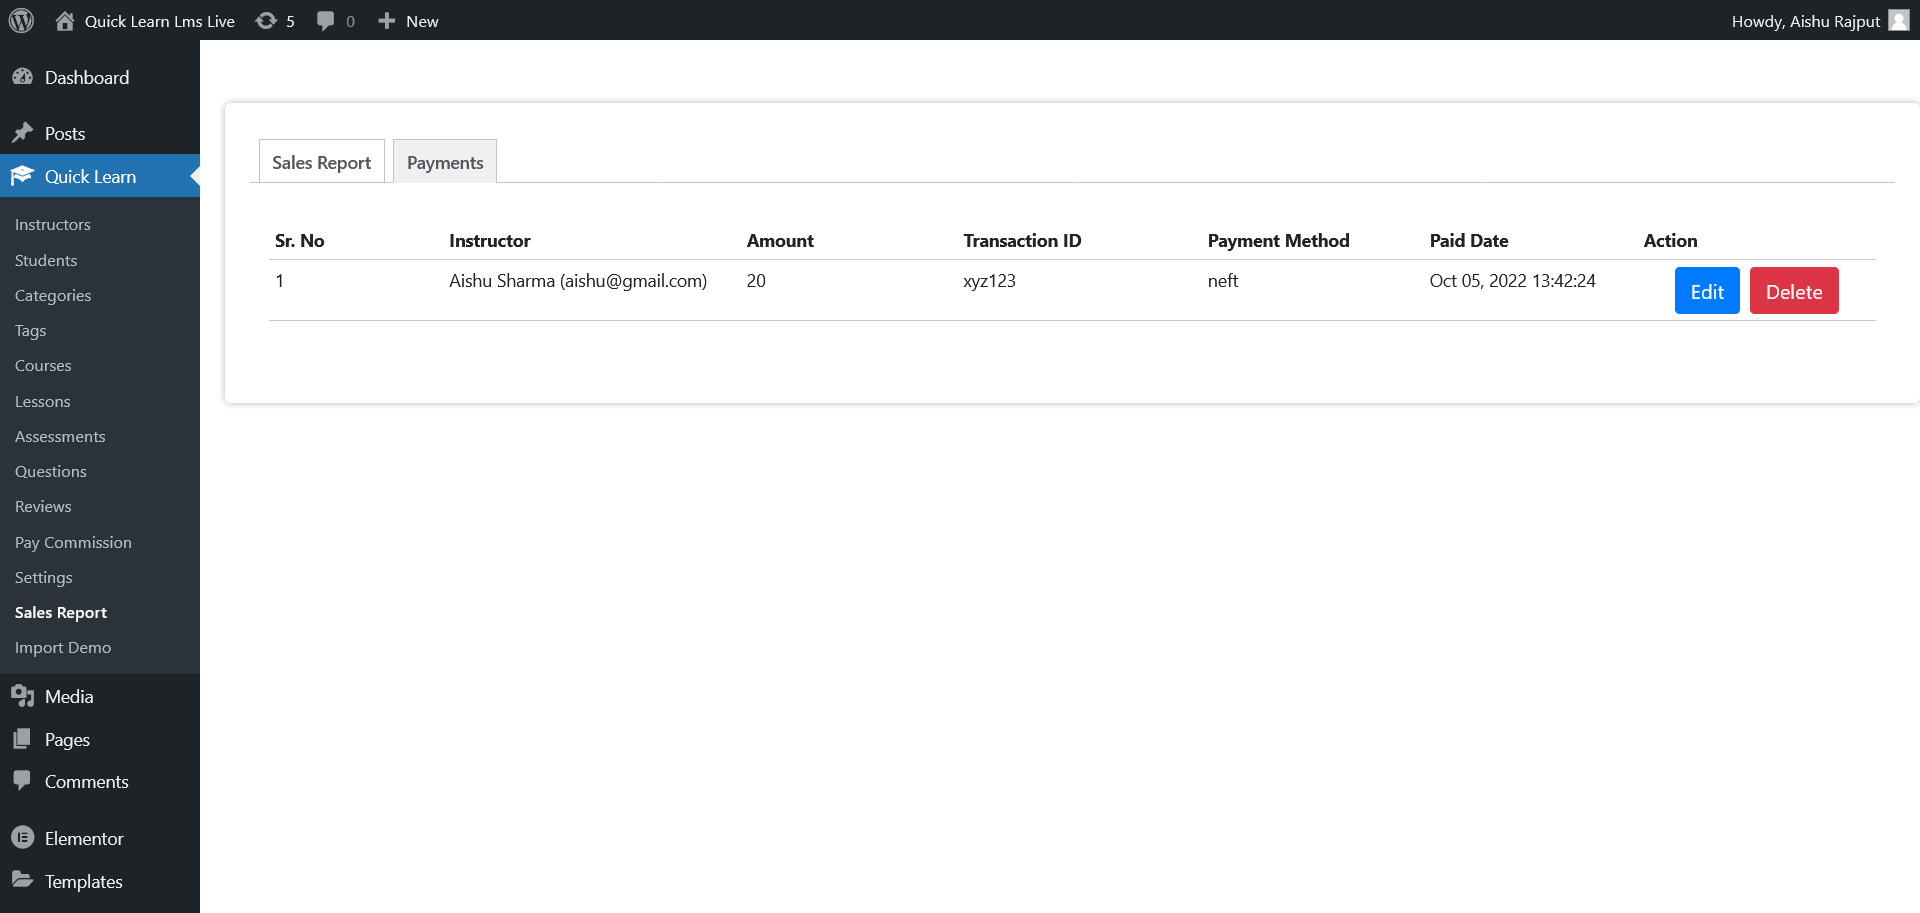Go to Categories submenu
1920x913 pixels.
(53, 295)
